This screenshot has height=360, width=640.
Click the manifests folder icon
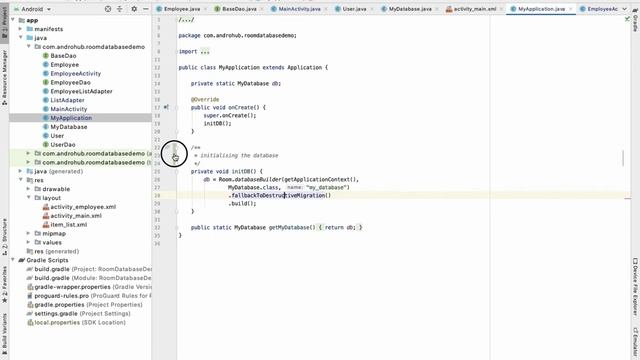(x=30, y=29)
